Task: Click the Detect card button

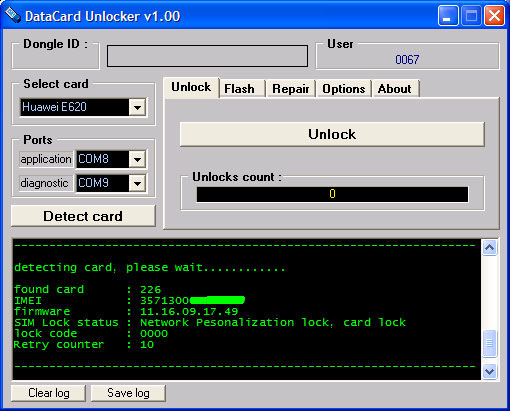Action: (83, 216)
